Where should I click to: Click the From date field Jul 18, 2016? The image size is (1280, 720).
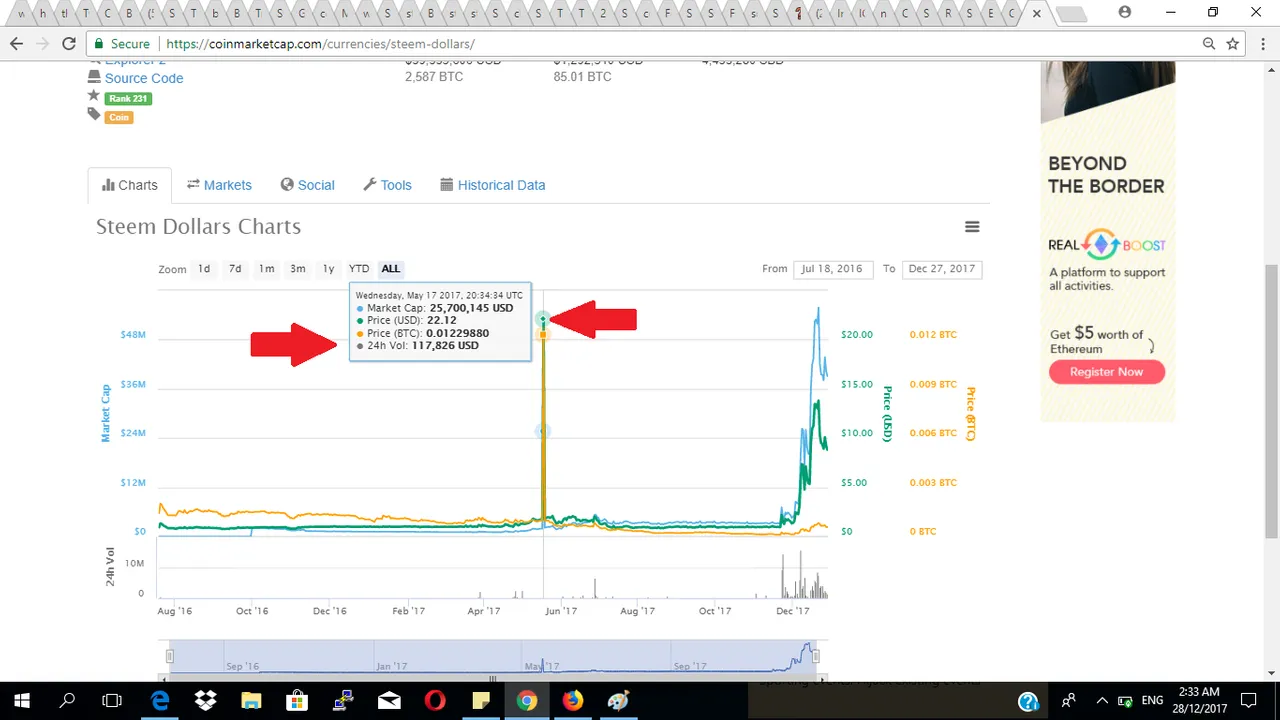pyautogui.click(x=832, y=269)
